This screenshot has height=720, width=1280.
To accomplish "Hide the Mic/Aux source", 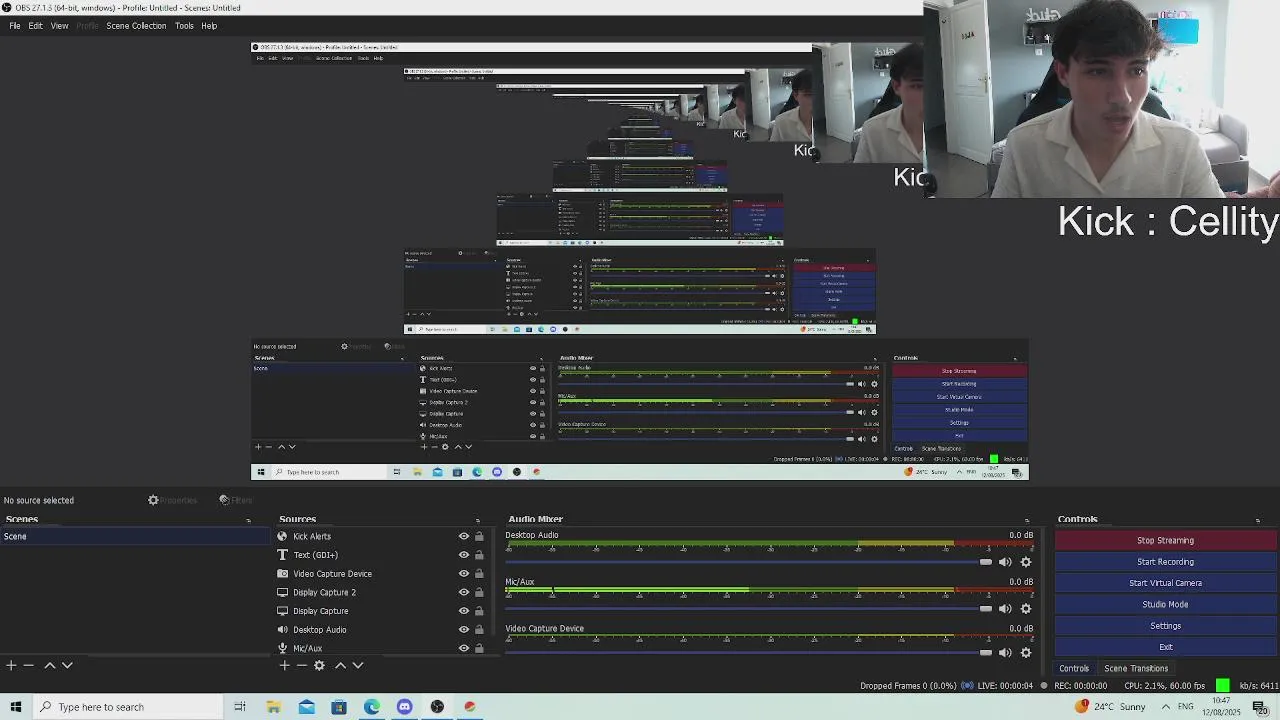I will [464, 648].
